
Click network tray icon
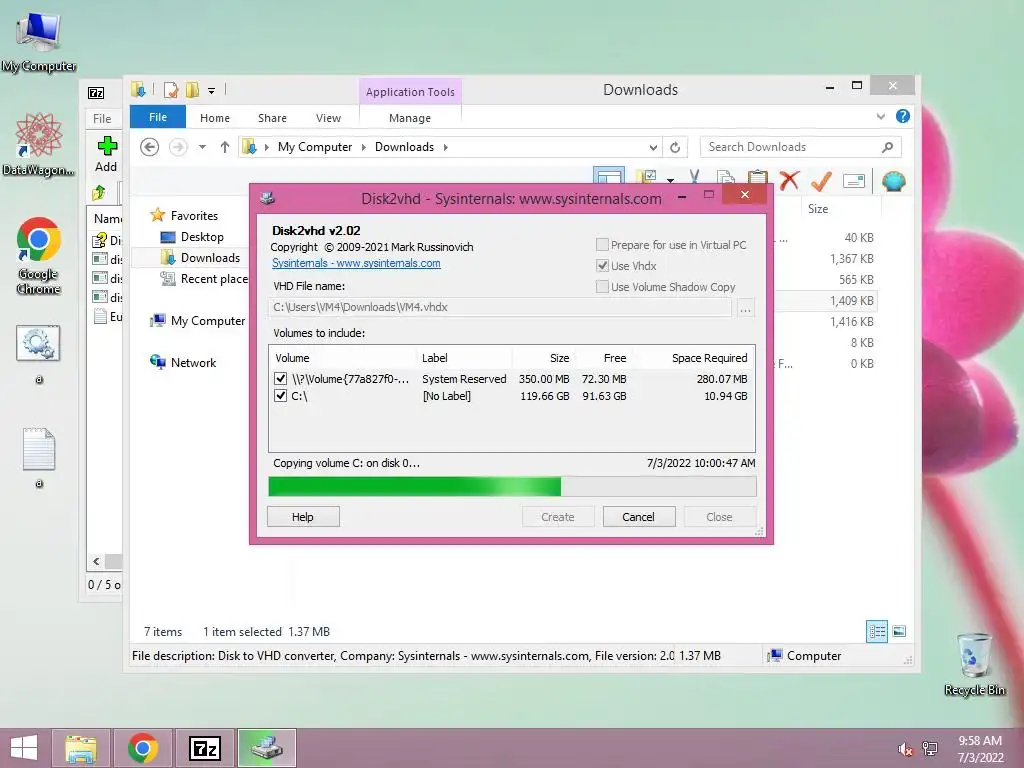pos(930,748)
